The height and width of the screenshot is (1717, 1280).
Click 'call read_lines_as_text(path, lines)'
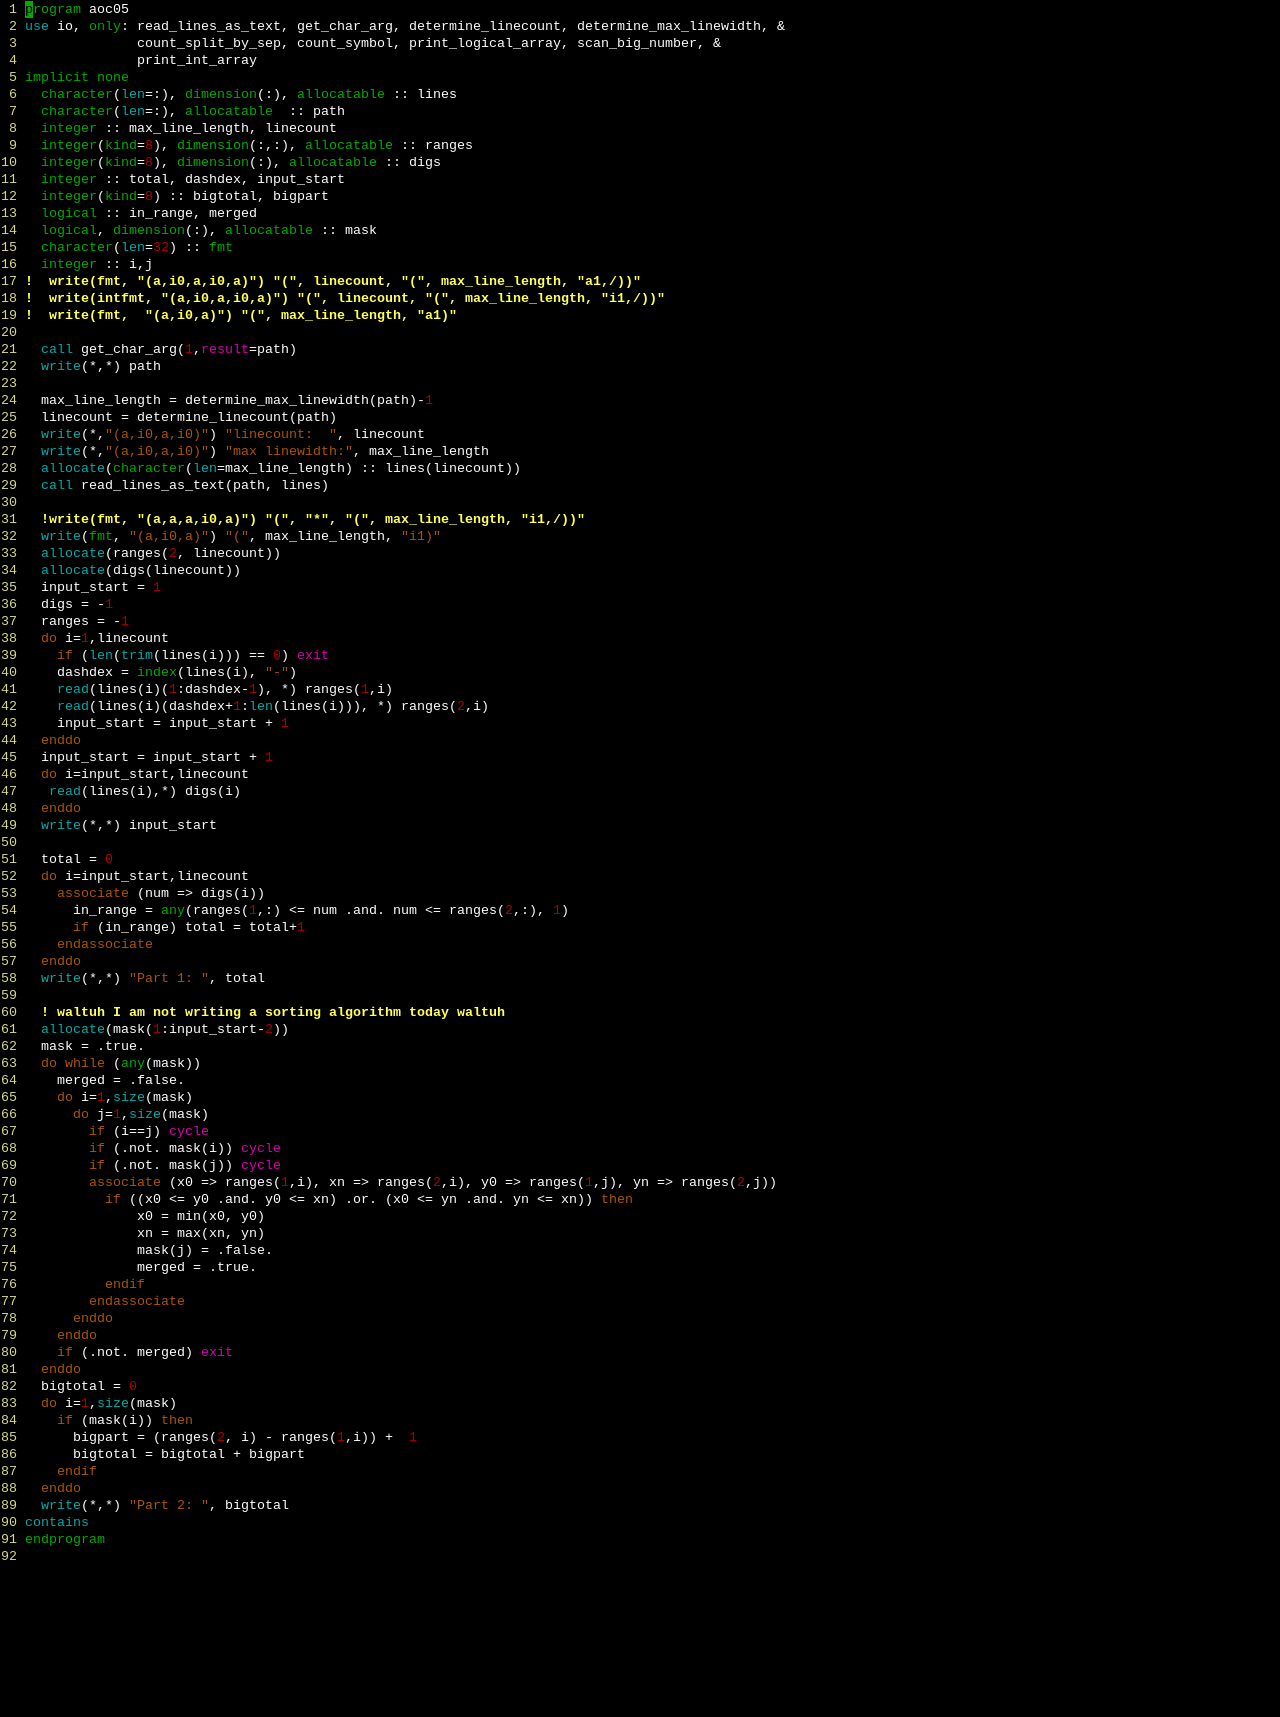point(185,485)
